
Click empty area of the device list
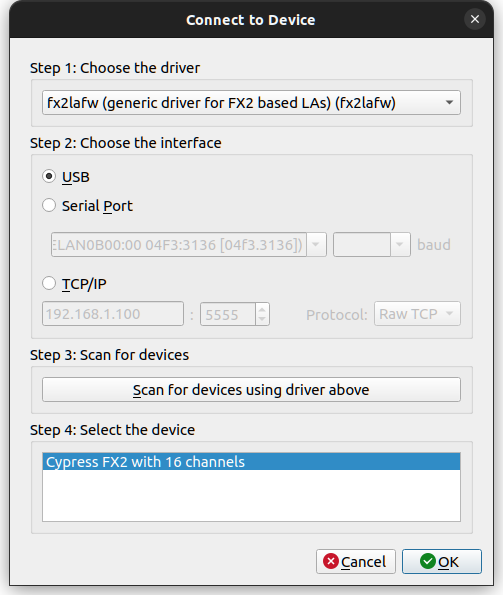(x=251, y=495)
